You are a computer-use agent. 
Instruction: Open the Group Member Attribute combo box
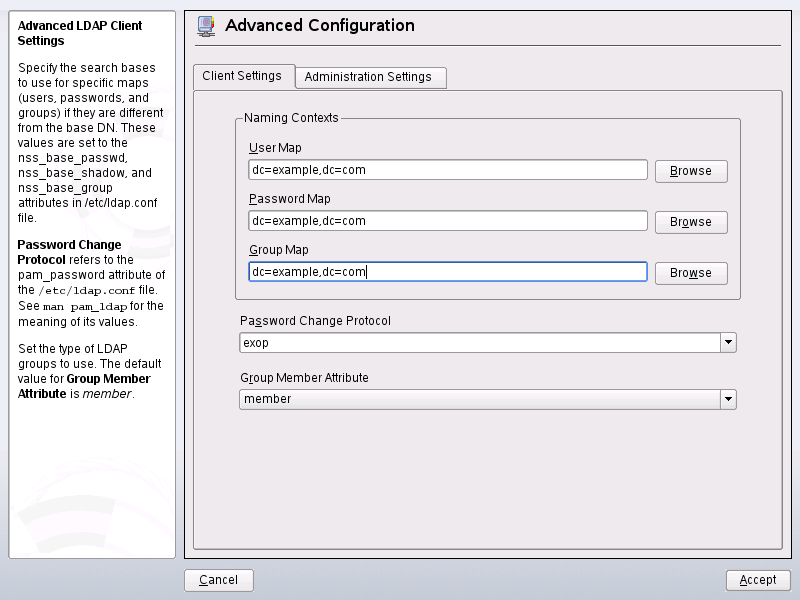[x=487, y=399]
